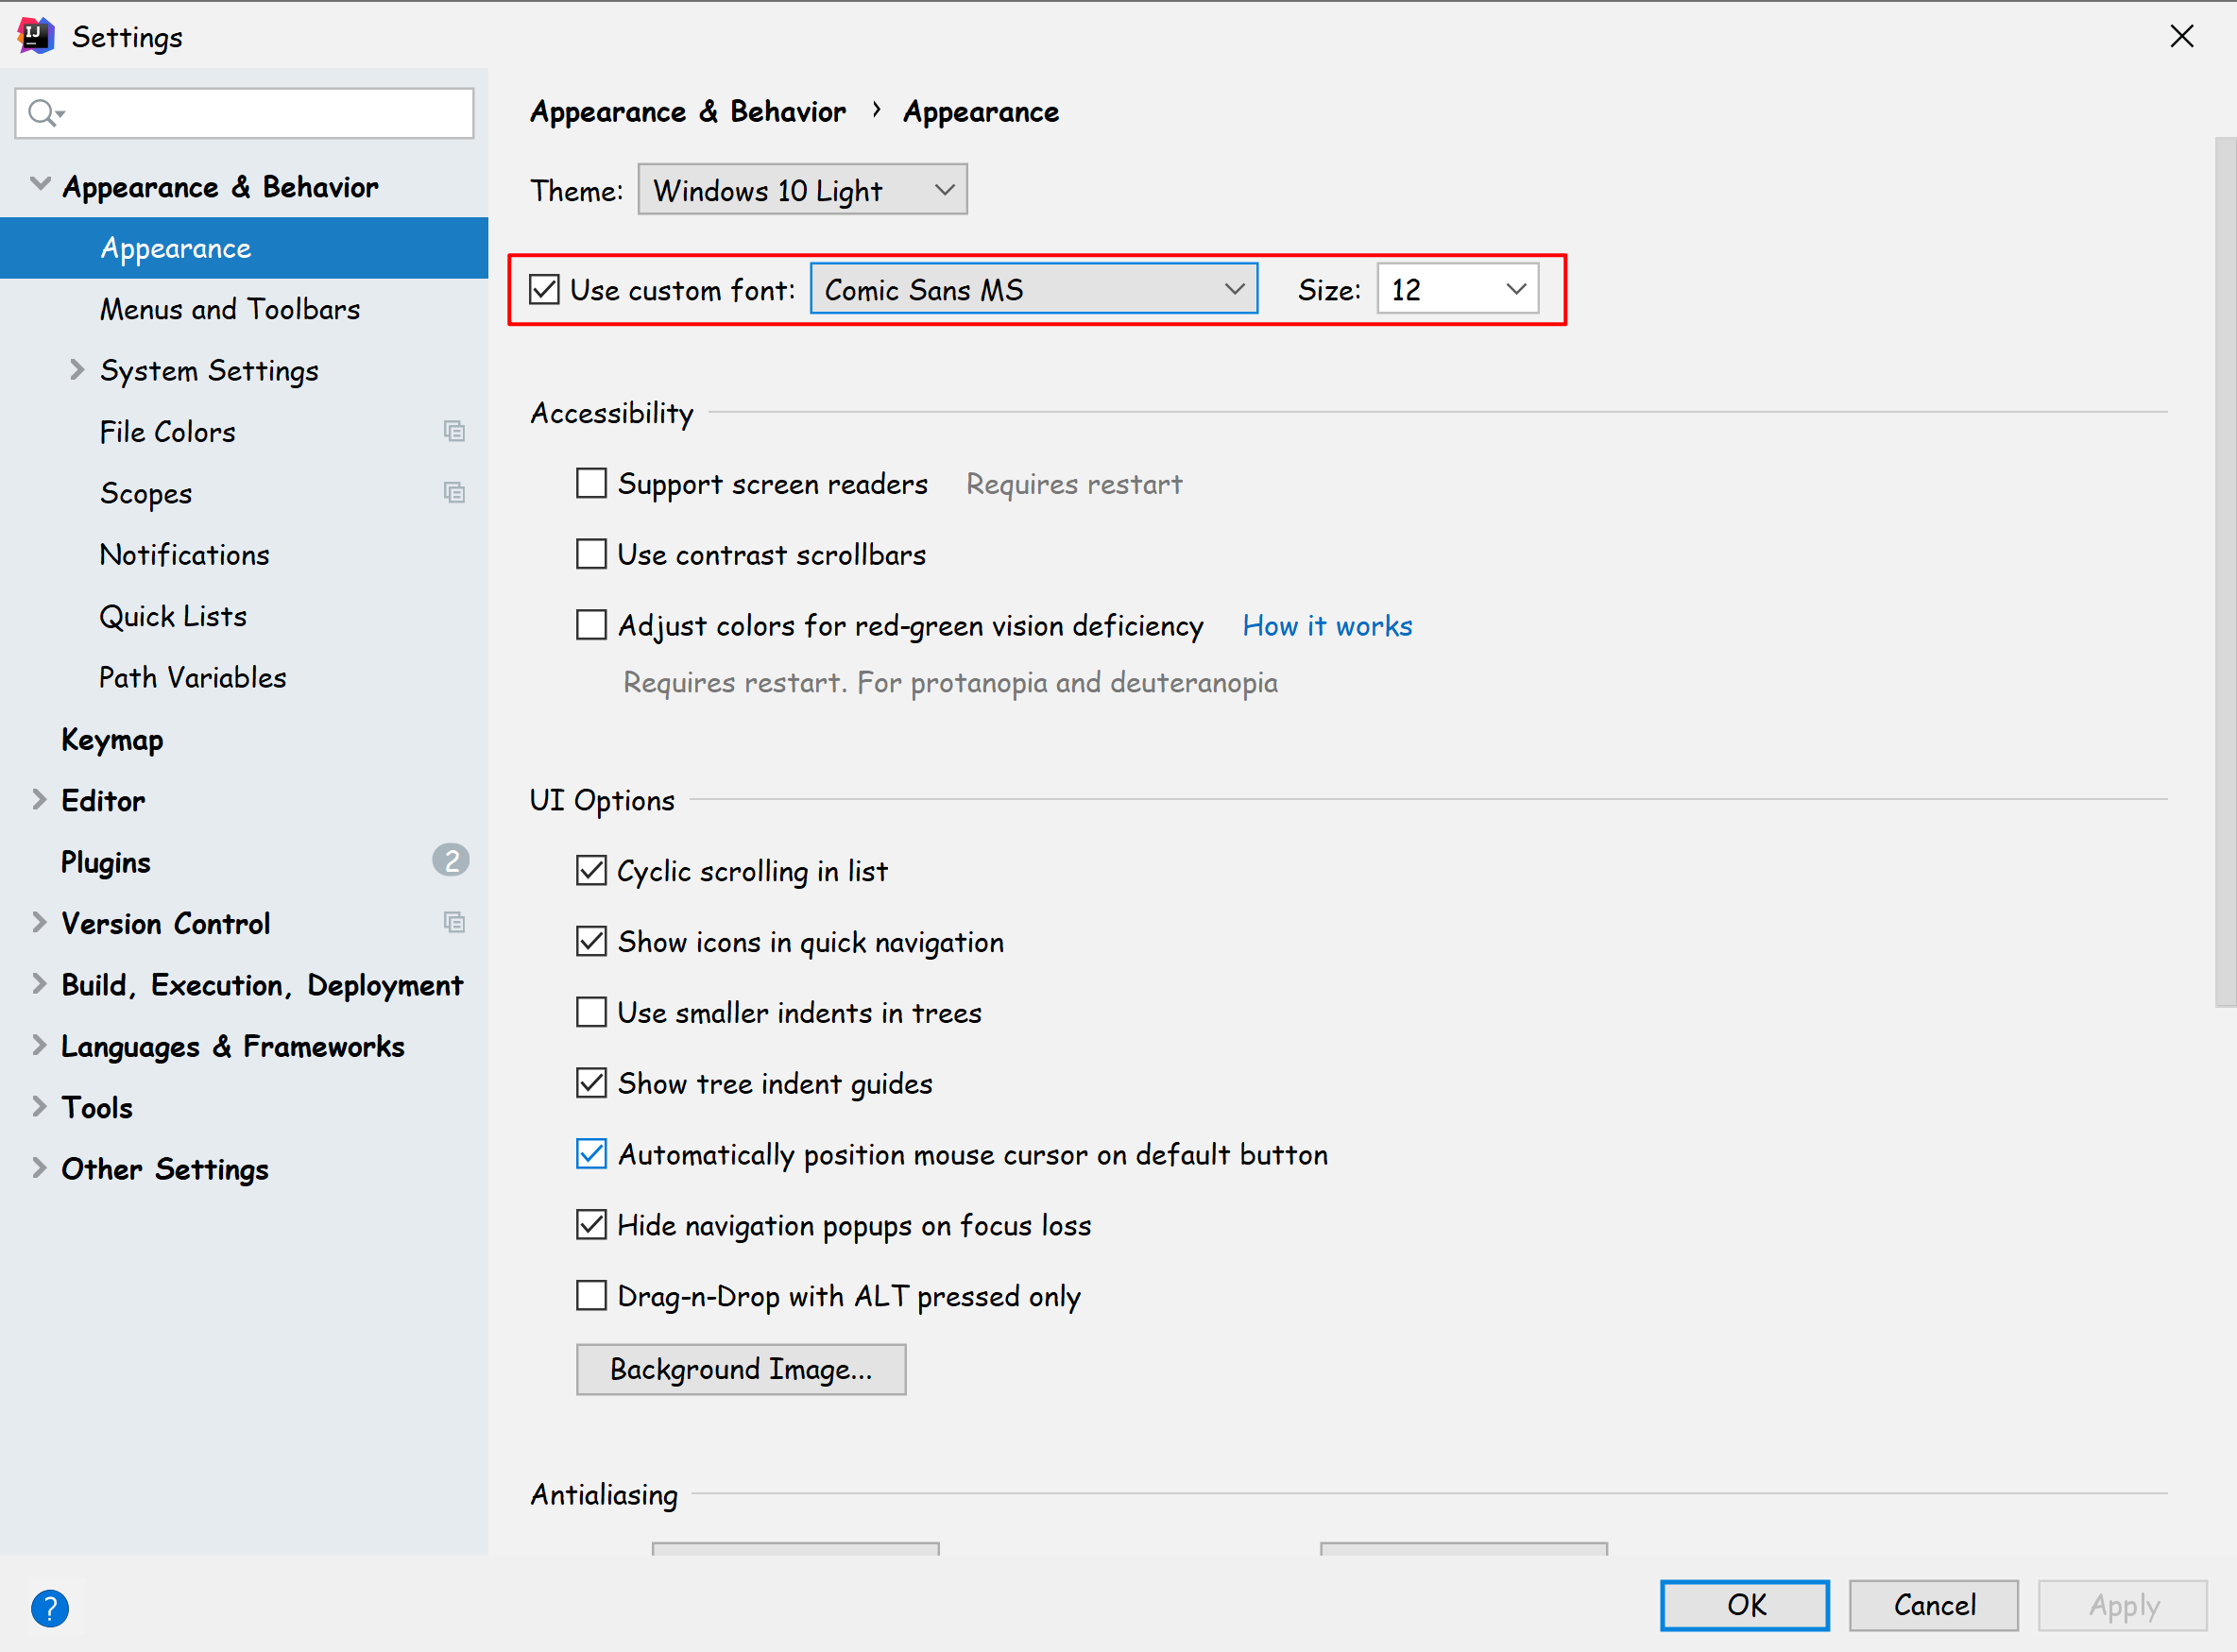Expand the Editor settings section
The height and width of the screenshot is (1652, 2237).
click(x=39, y=799)
